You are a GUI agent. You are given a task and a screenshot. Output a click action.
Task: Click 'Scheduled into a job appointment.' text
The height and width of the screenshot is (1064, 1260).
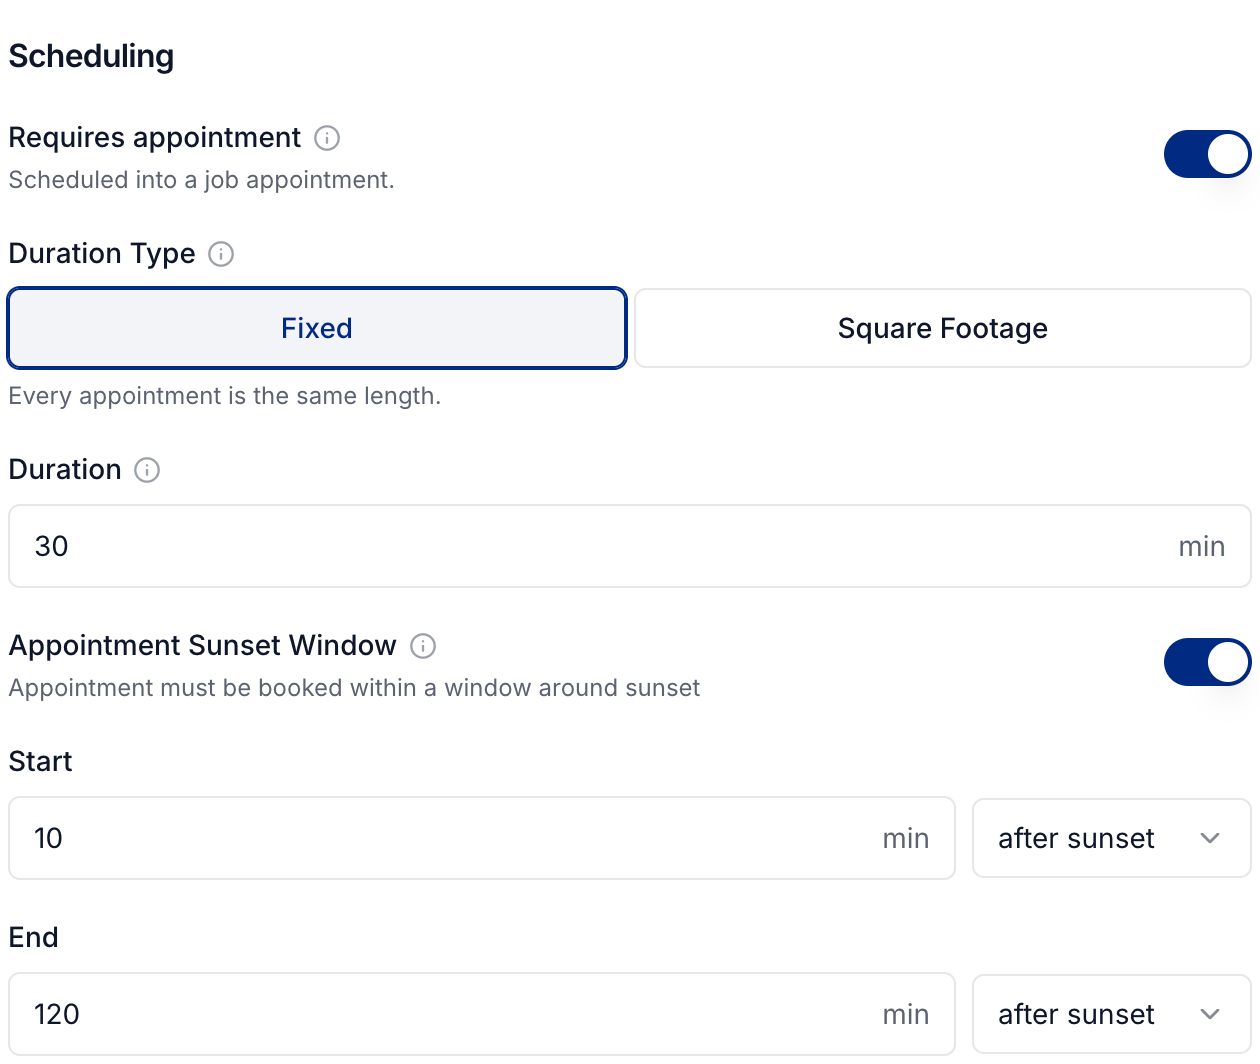[x=202, y=180]
